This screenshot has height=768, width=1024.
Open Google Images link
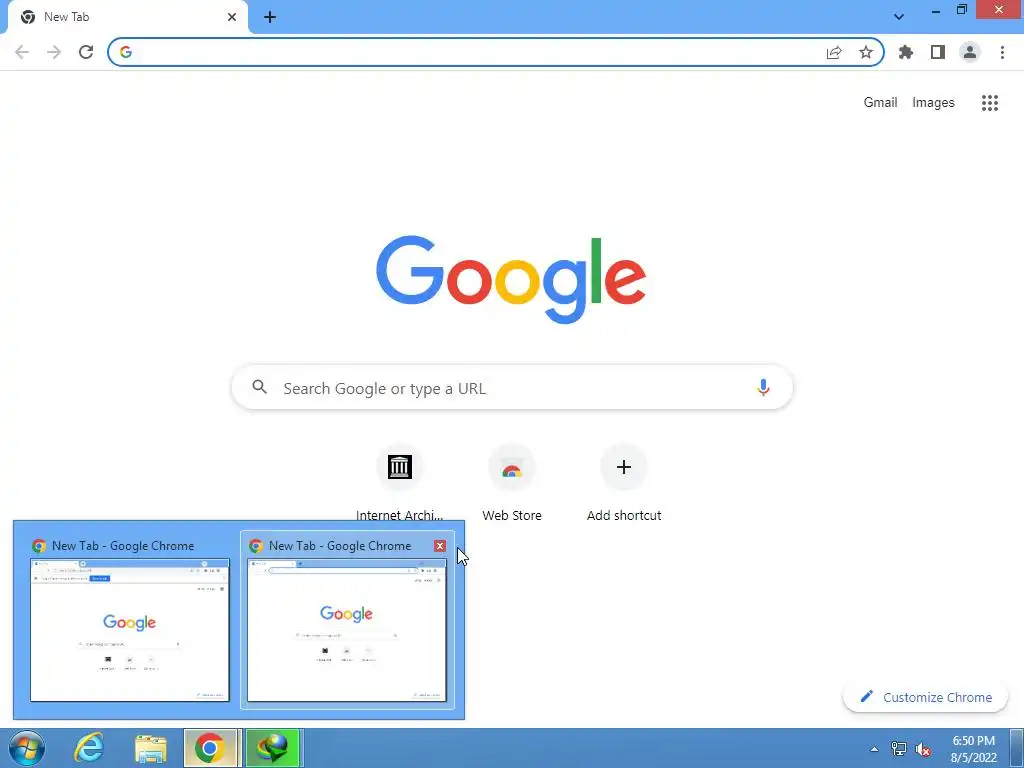(x=933, y=103)
